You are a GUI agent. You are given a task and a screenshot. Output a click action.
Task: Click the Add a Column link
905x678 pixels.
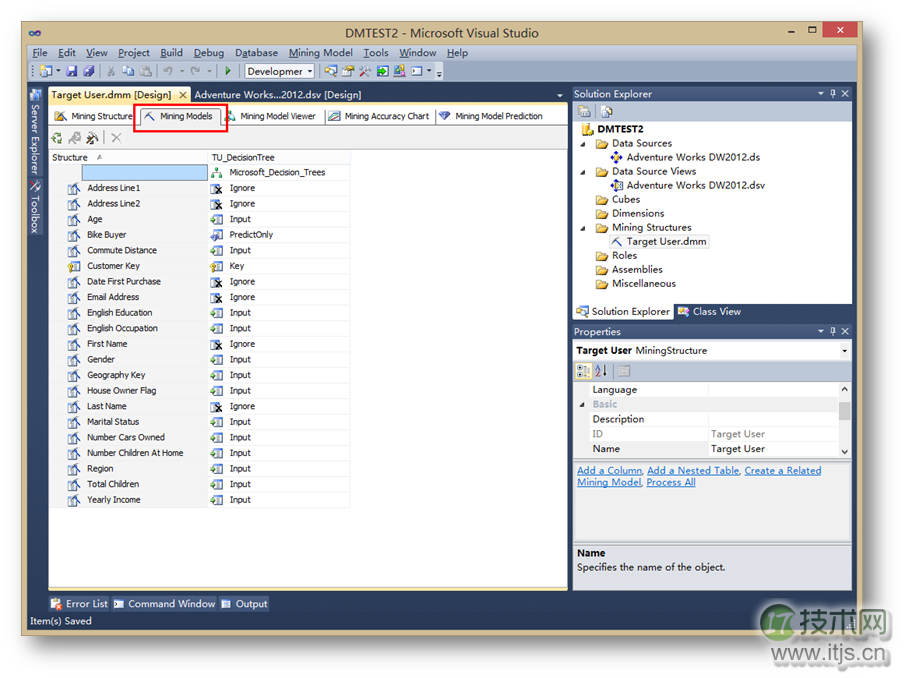coord(609,470)
